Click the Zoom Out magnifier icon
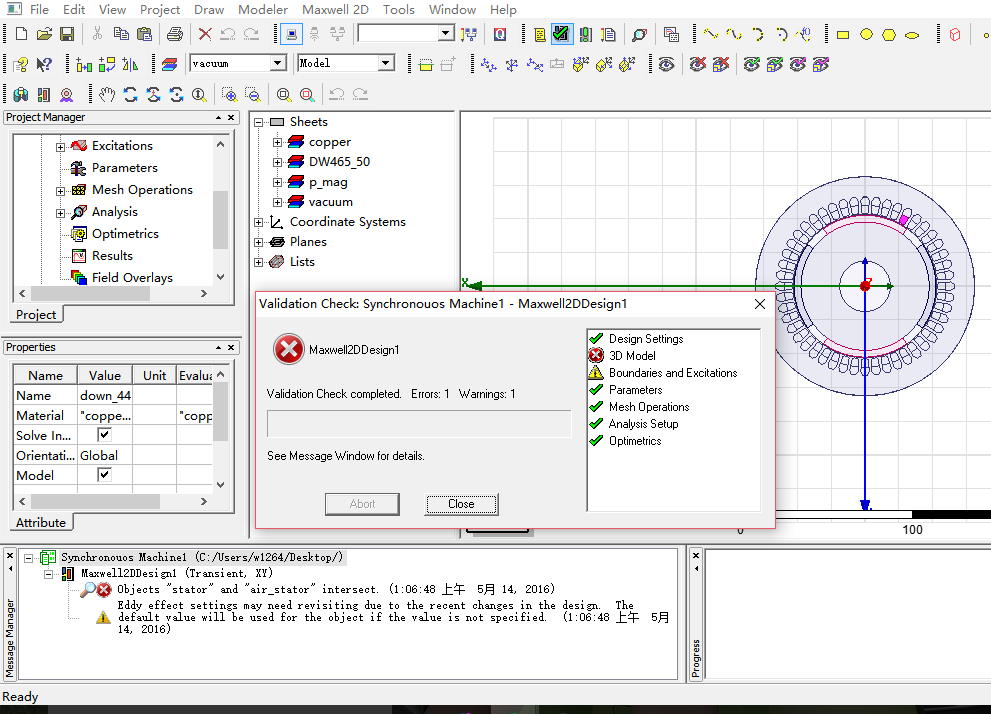 click(253, 94)
